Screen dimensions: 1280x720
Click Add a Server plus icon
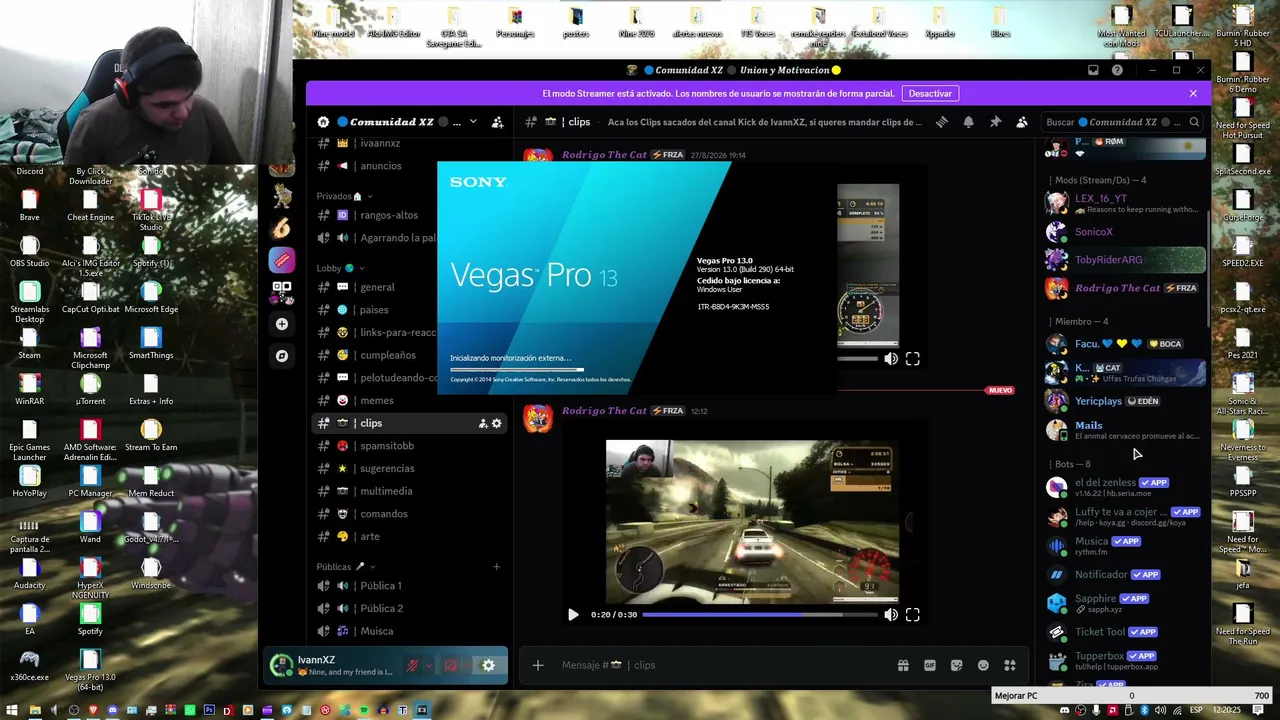[282, 324]
